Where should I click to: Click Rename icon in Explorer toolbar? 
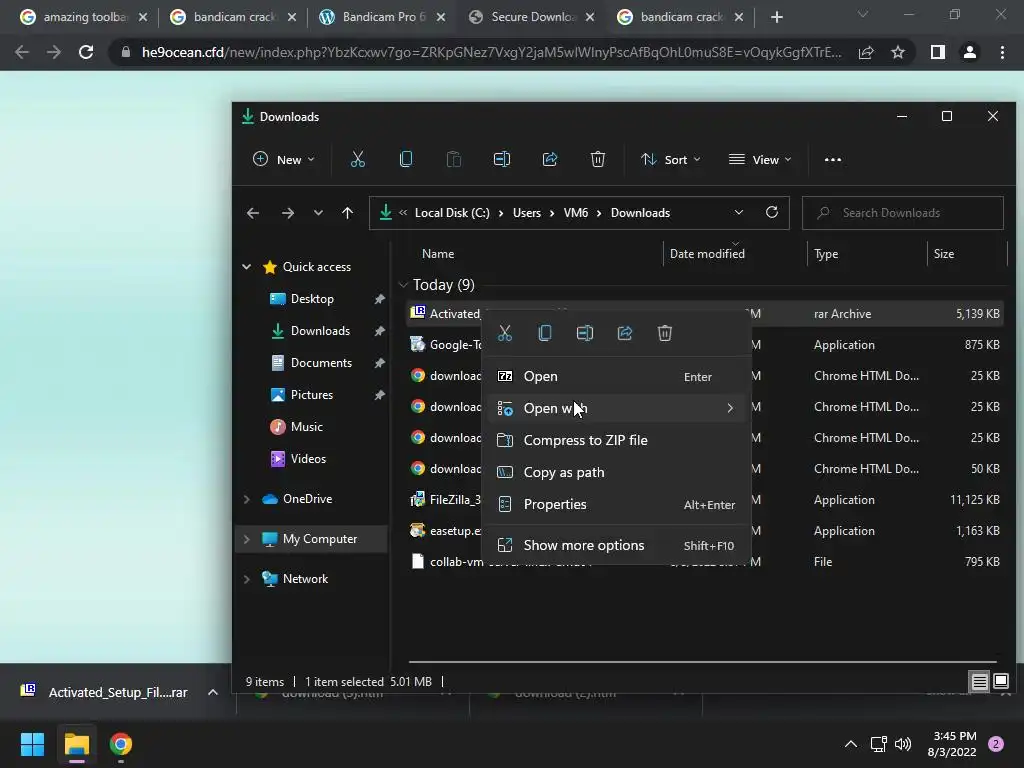[x=502, y=159]
